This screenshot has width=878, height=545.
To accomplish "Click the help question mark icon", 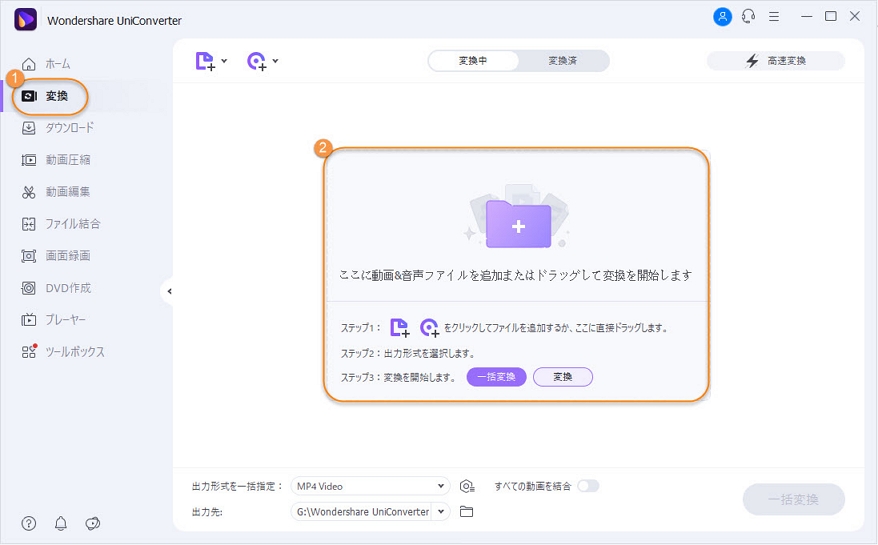I will tap(29, 523).
